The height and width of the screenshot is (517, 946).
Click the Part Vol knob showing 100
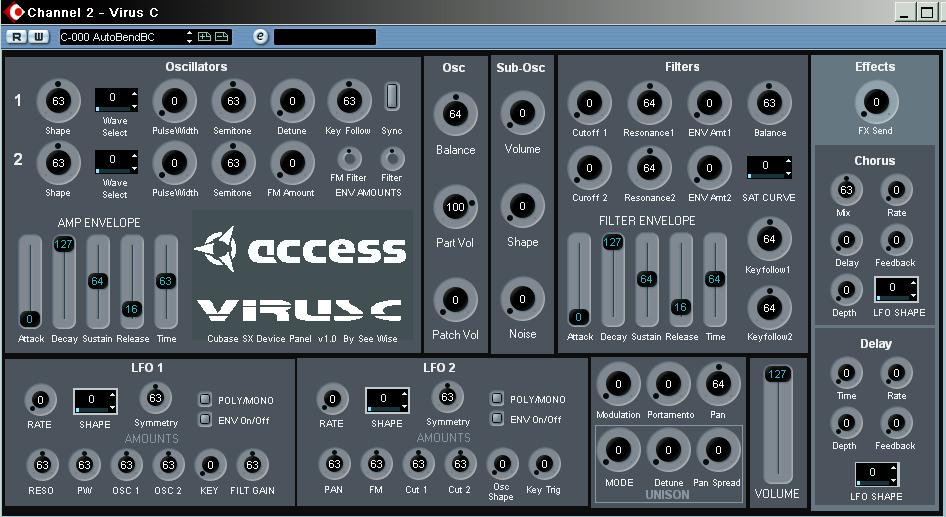point(456,208)
